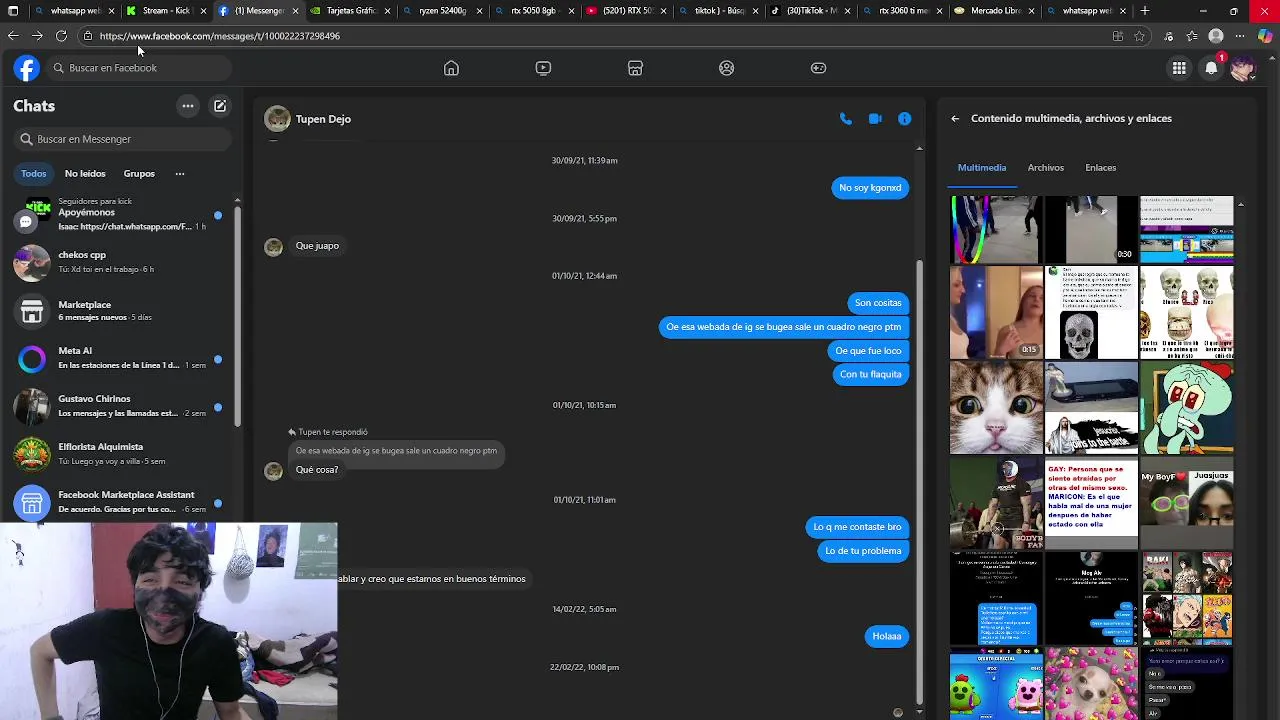
Task: Start a new message with compose icon
Action: (x=220, y=106)
